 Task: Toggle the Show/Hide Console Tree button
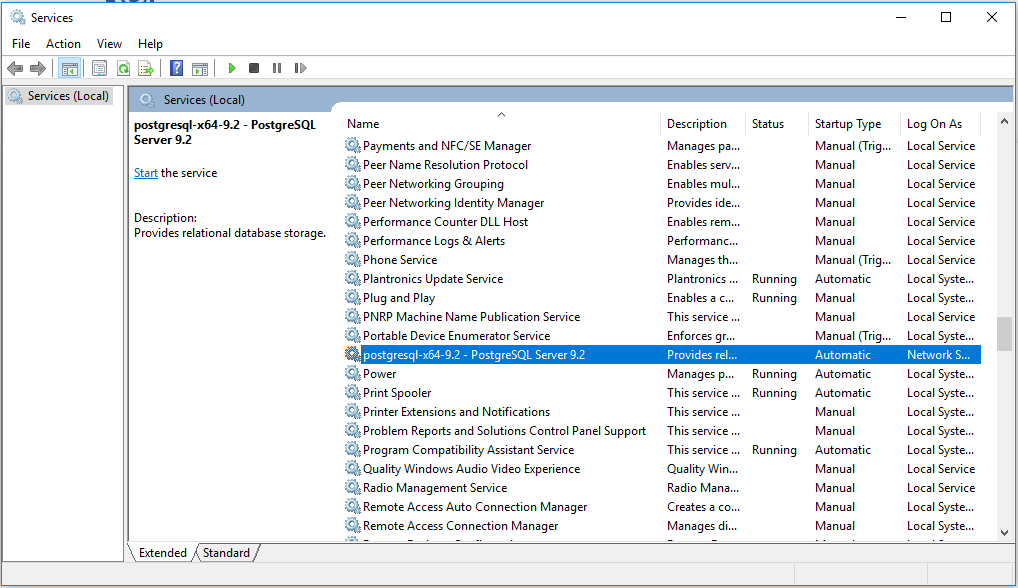click(69, 68)
